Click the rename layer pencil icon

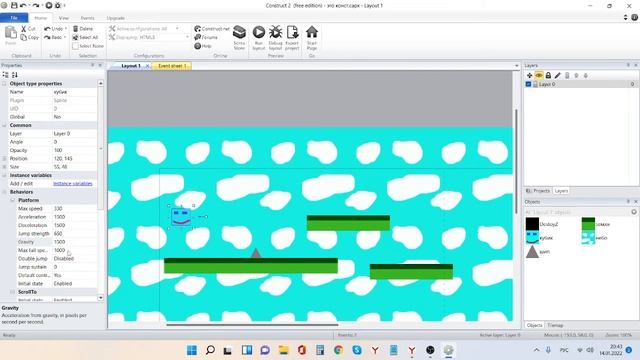pyautogui.click(x=558, y=76)
